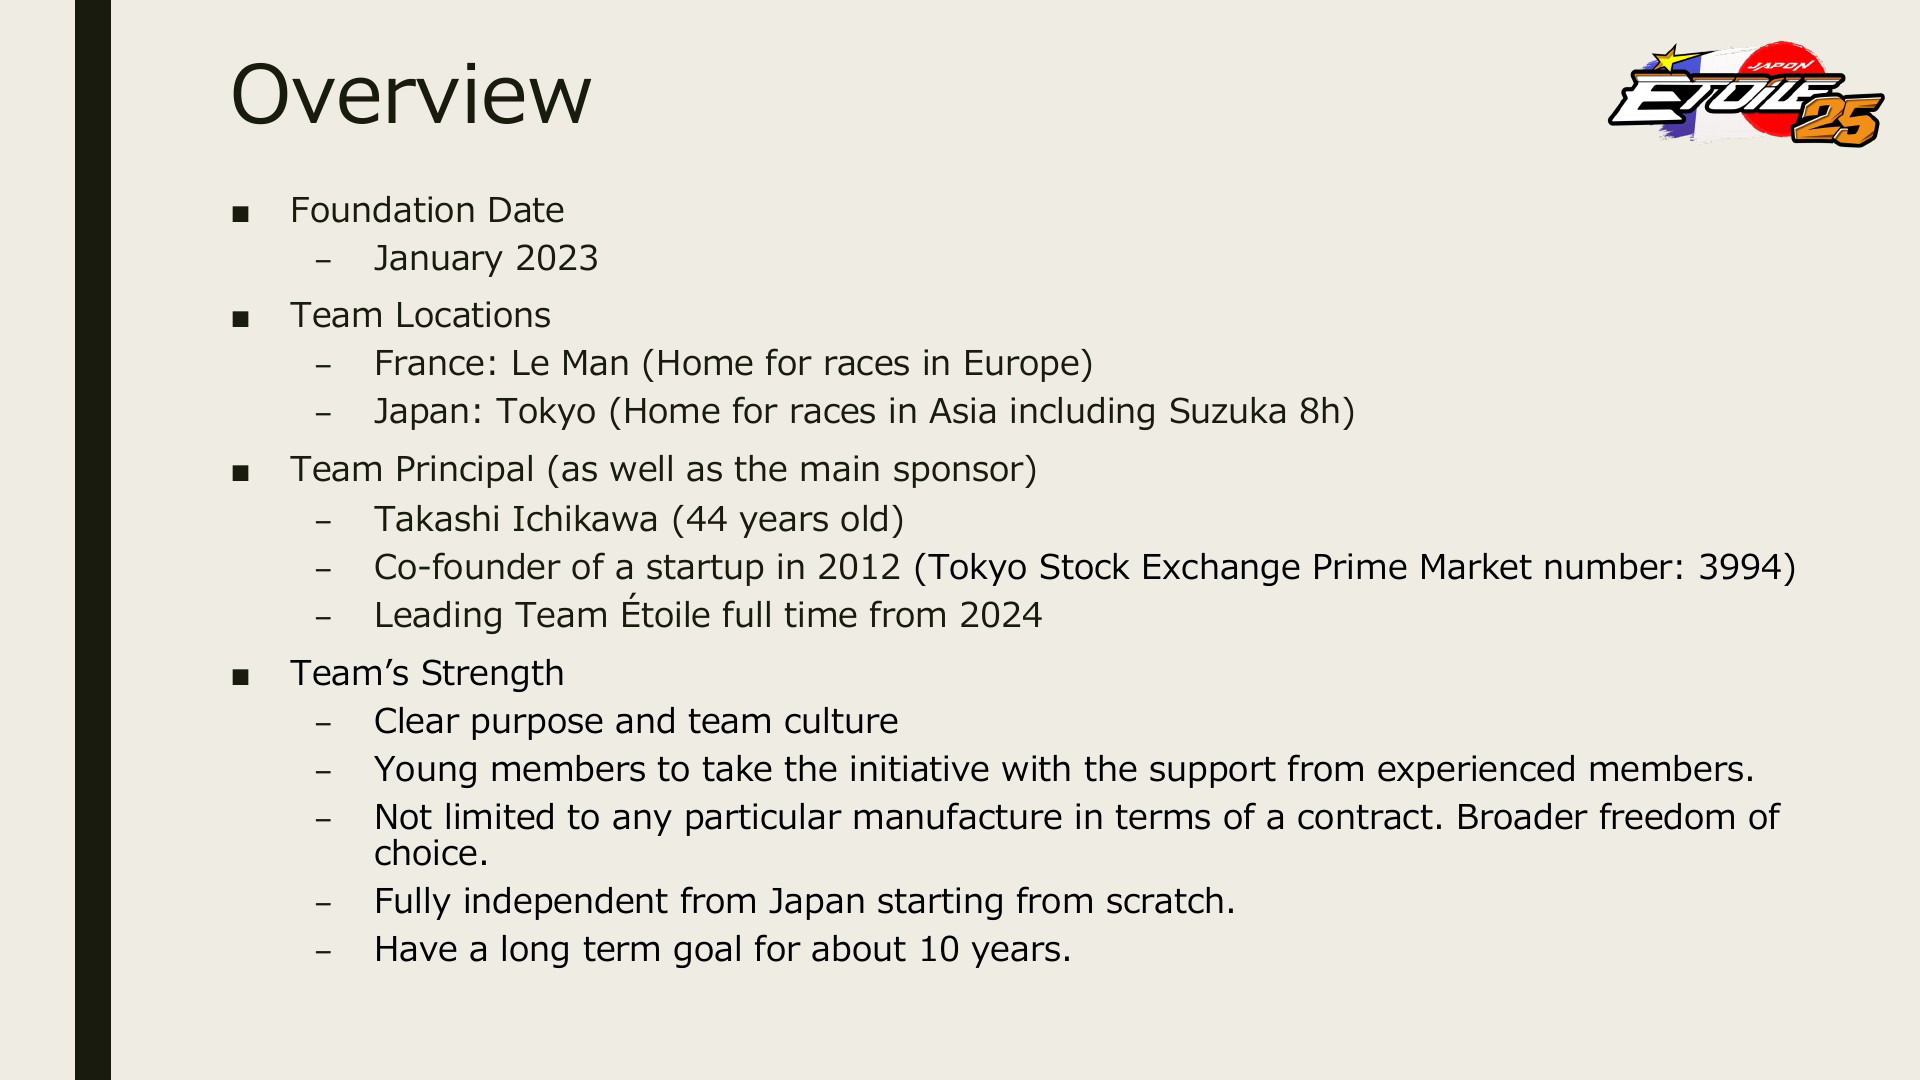Click the long term goal line
Screen dimensions: 1920x1080
pyautogui.click(x=723, y=949)
